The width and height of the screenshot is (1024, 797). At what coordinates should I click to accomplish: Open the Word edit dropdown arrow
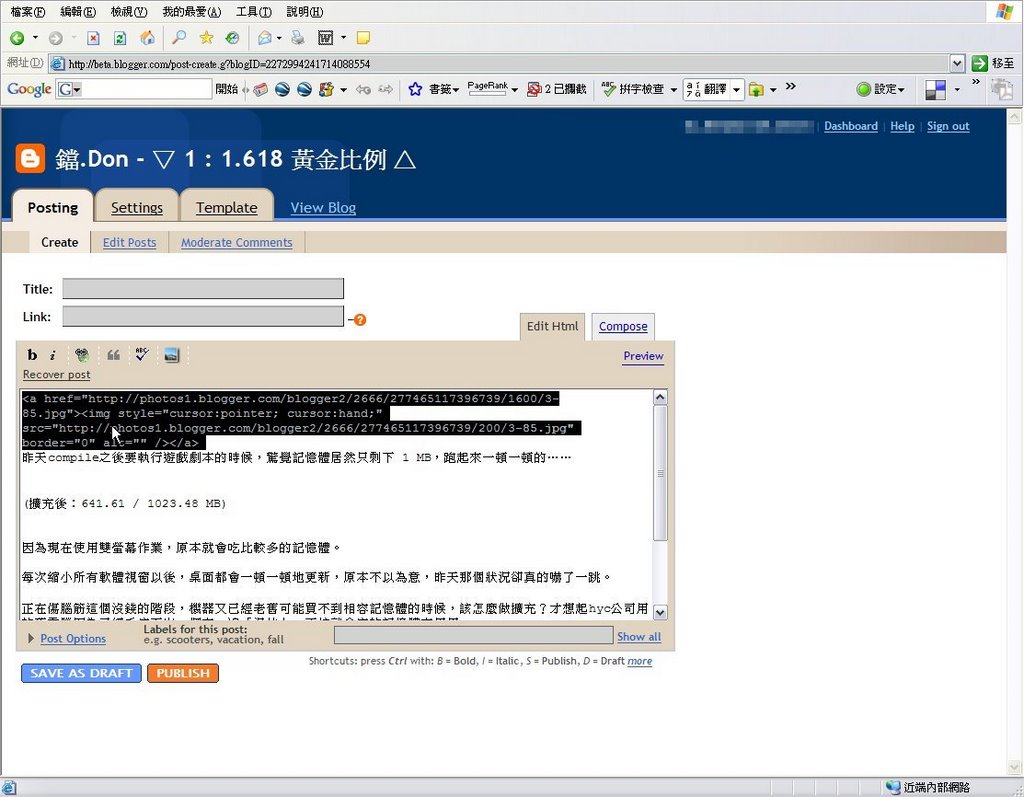point(344,38)
